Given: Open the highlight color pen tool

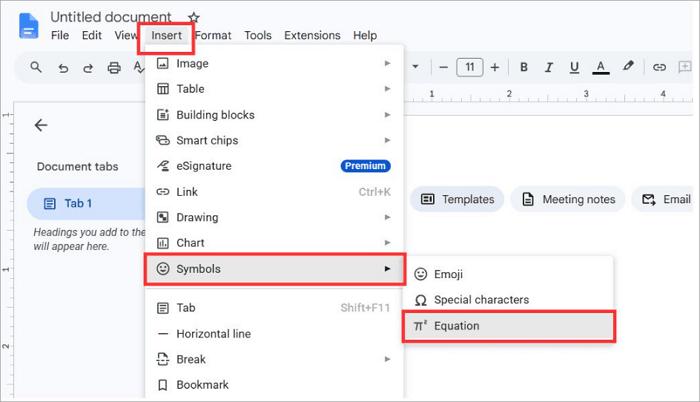Looking at the screenshot, I should [628, 67].
